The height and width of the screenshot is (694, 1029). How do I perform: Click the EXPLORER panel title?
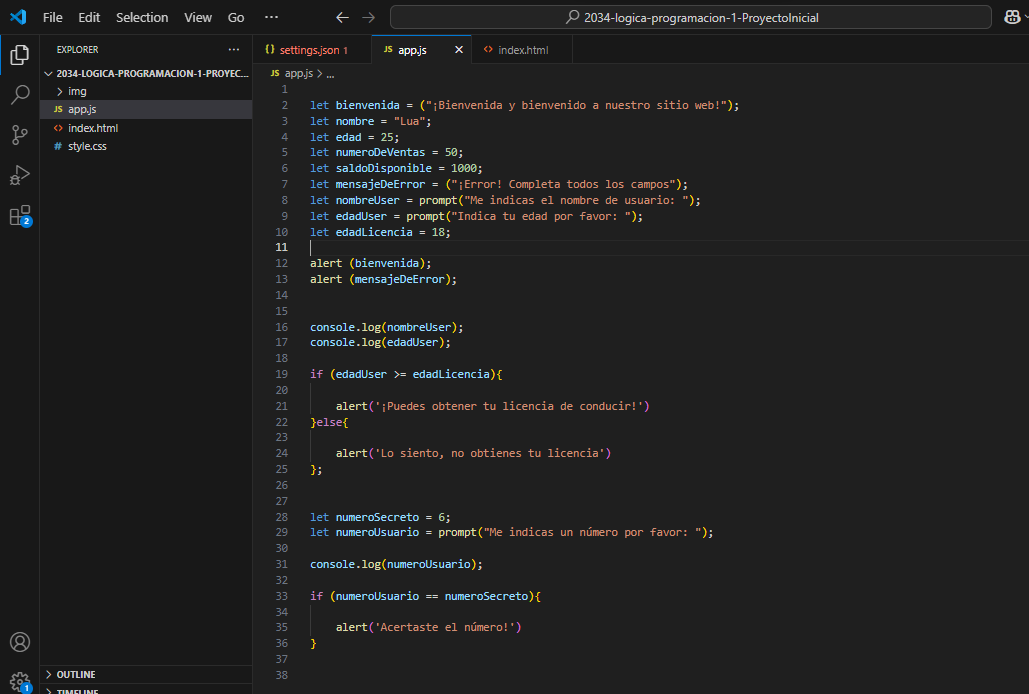pos(77,50)
